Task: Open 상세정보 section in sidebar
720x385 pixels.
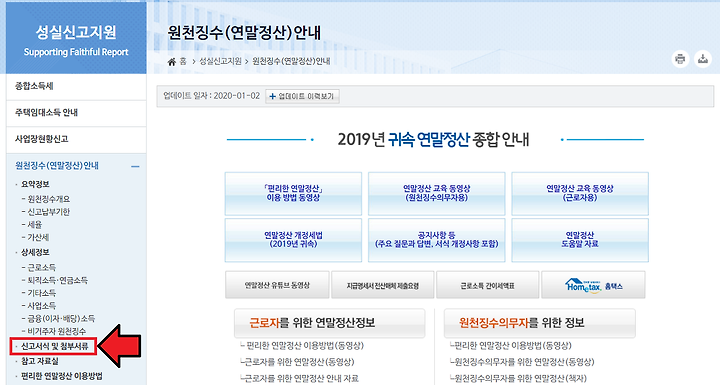Action: pos(35,253)
